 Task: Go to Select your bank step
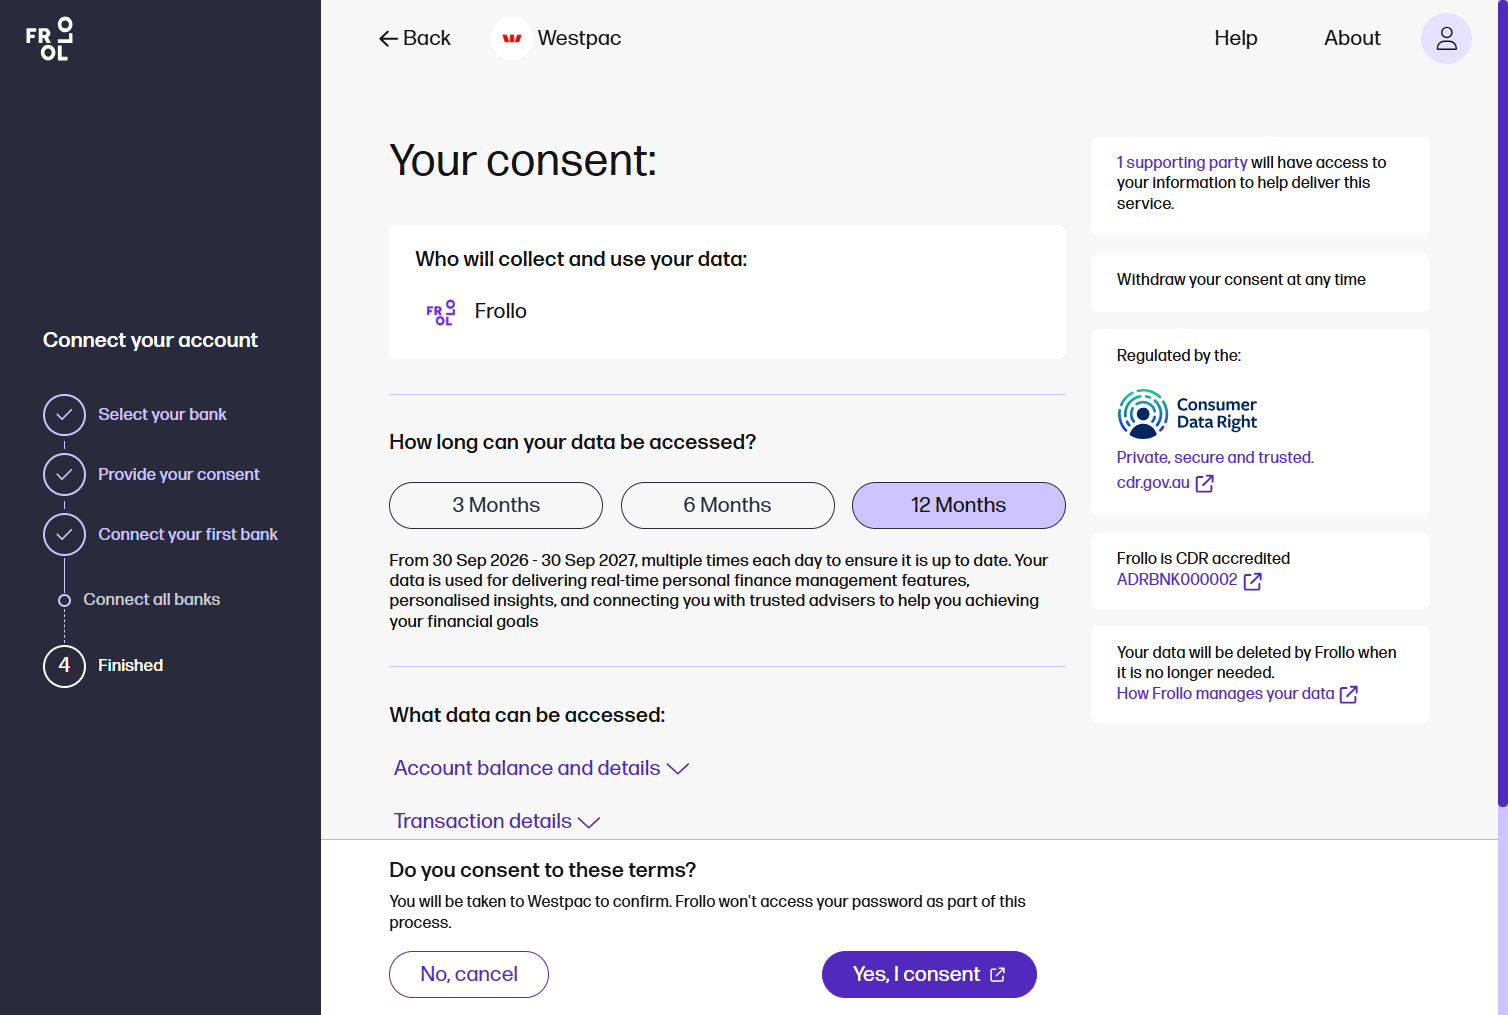(x=162, y=414)
